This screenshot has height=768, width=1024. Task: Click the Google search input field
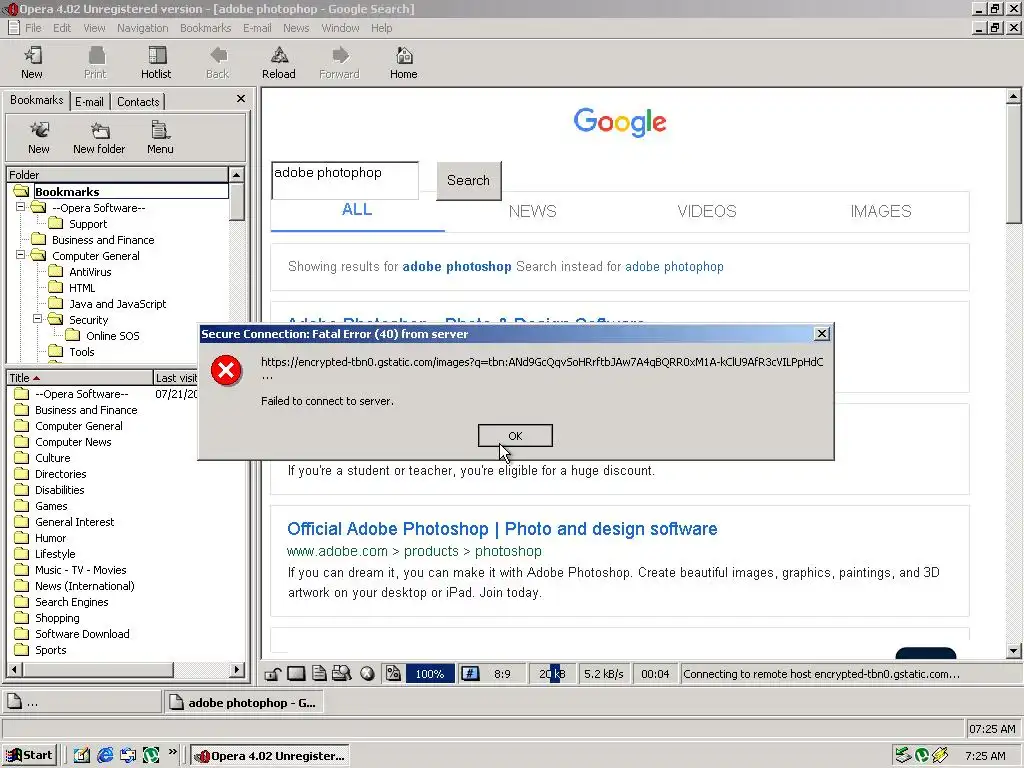click(345, 180)
